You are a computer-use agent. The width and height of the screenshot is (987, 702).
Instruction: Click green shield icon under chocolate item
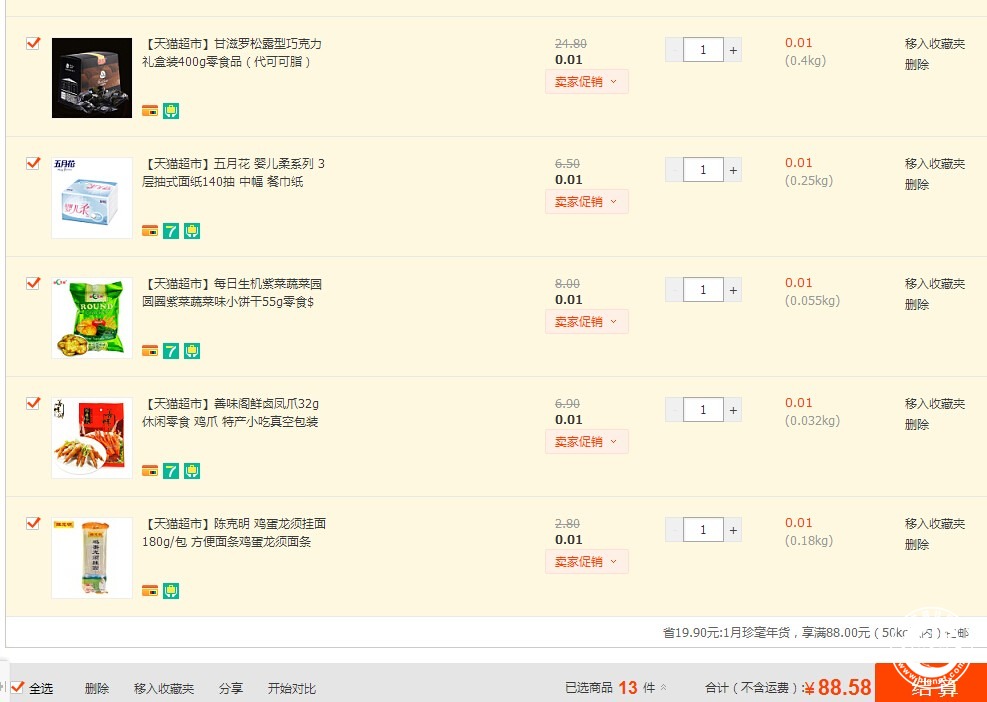(x=171, y=111)
